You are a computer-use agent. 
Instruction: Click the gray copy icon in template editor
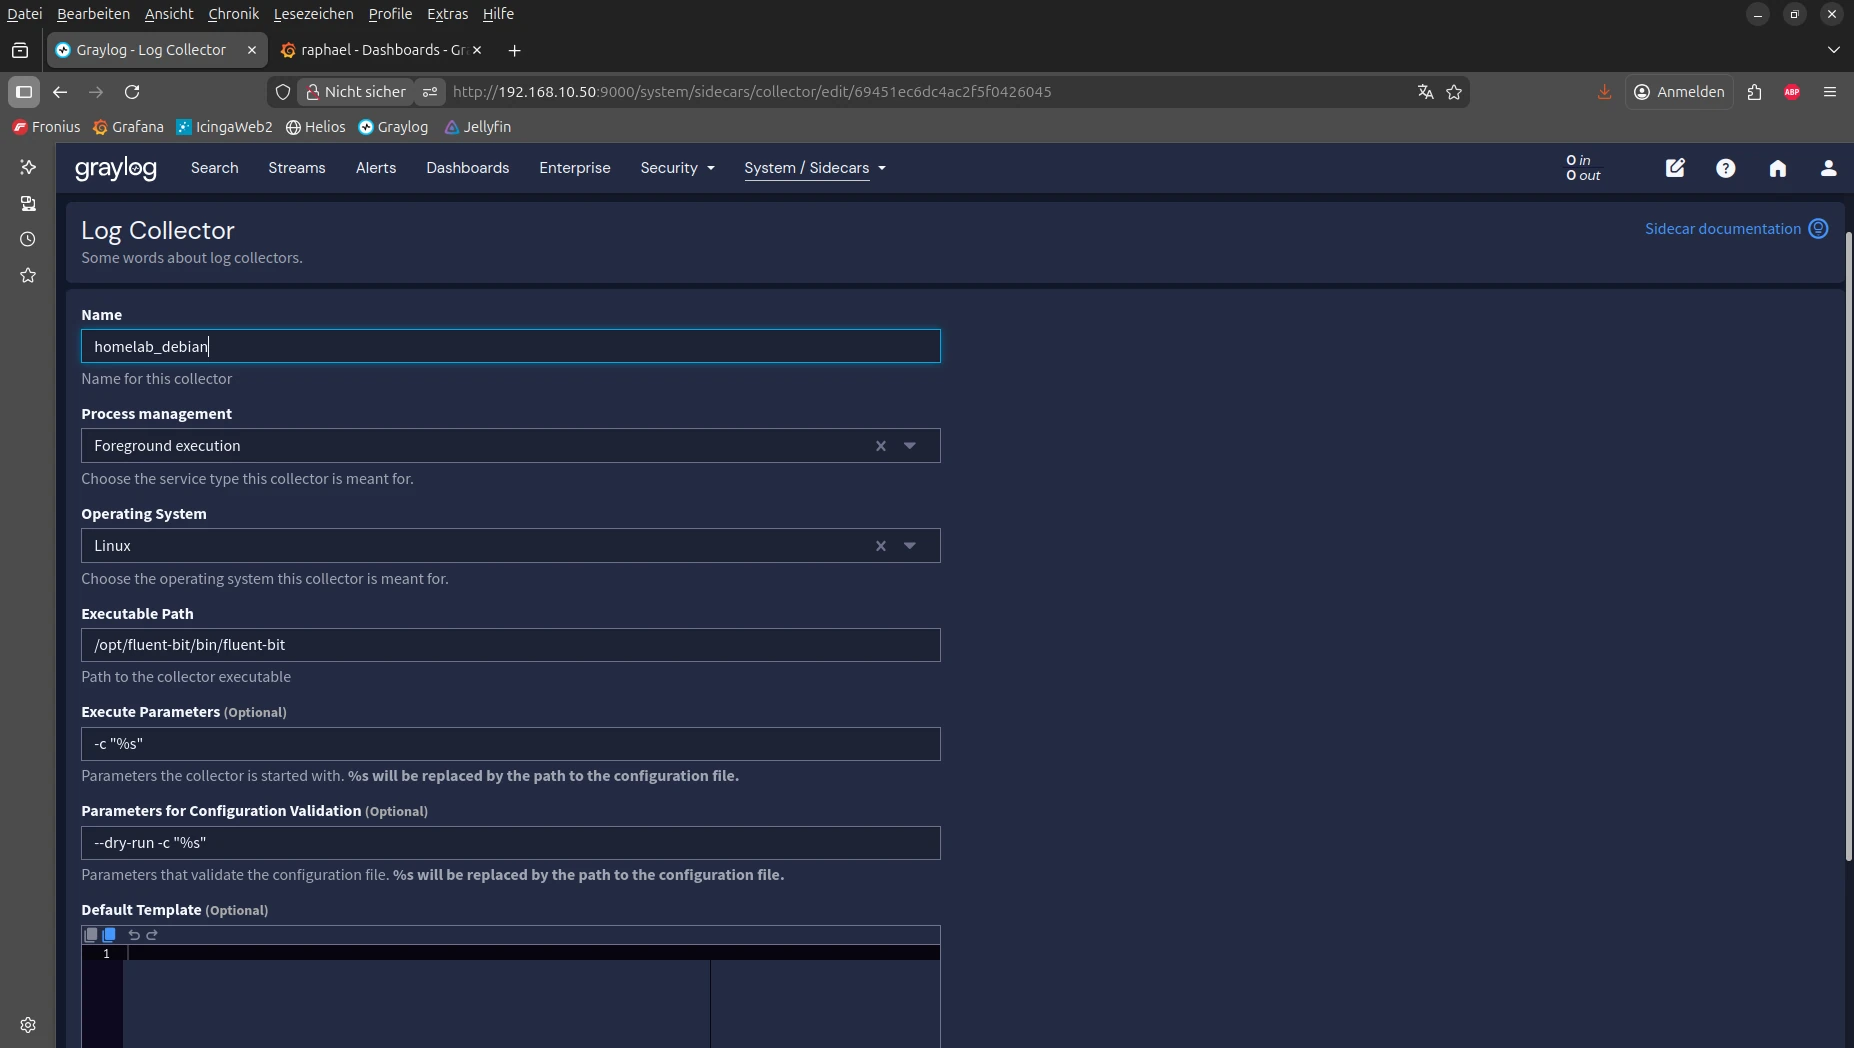91,935
